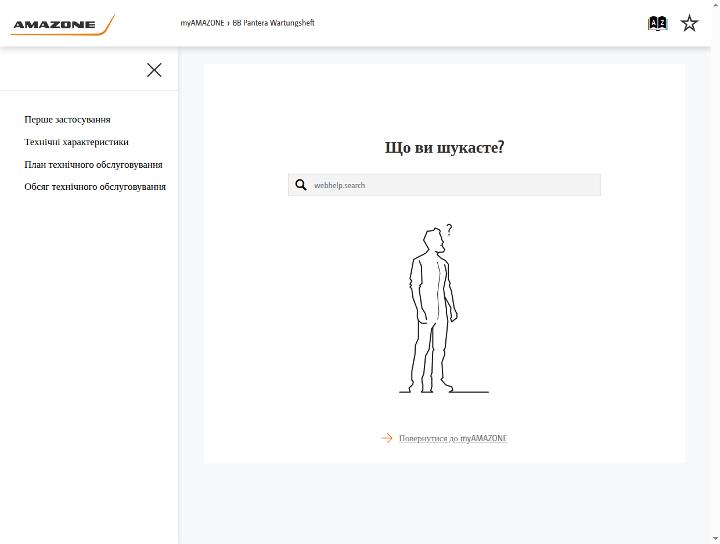Open the Перше застосування menu item
720x544 pixels.
pos(68,119)
